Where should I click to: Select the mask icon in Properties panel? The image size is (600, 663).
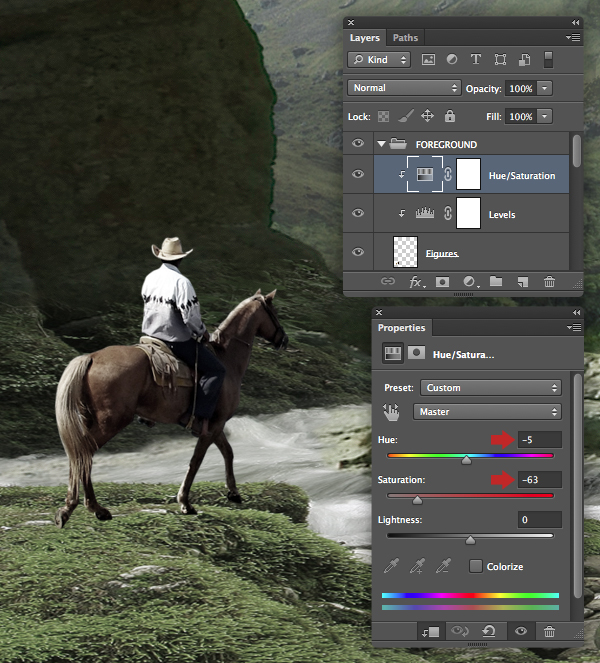coord(416,352)
